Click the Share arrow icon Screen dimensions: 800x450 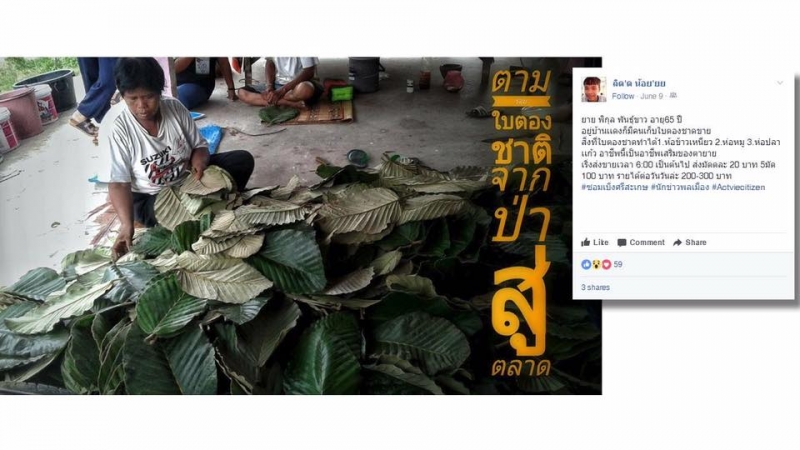coord(678,242)
